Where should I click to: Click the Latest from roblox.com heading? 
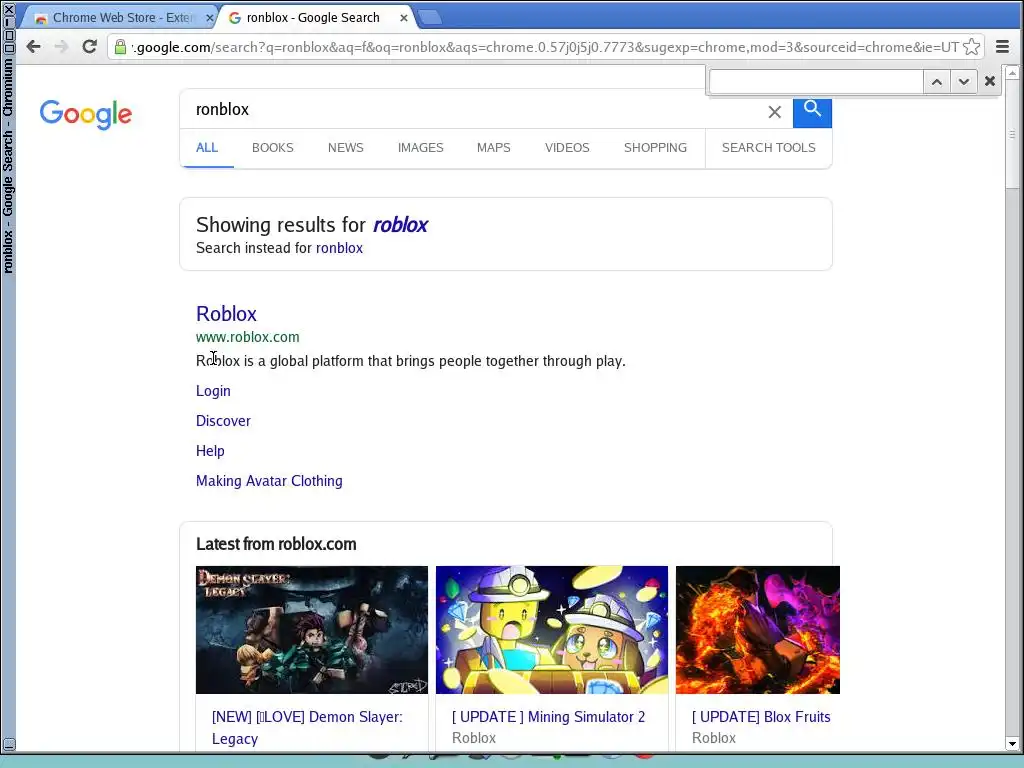pos(276,544)
